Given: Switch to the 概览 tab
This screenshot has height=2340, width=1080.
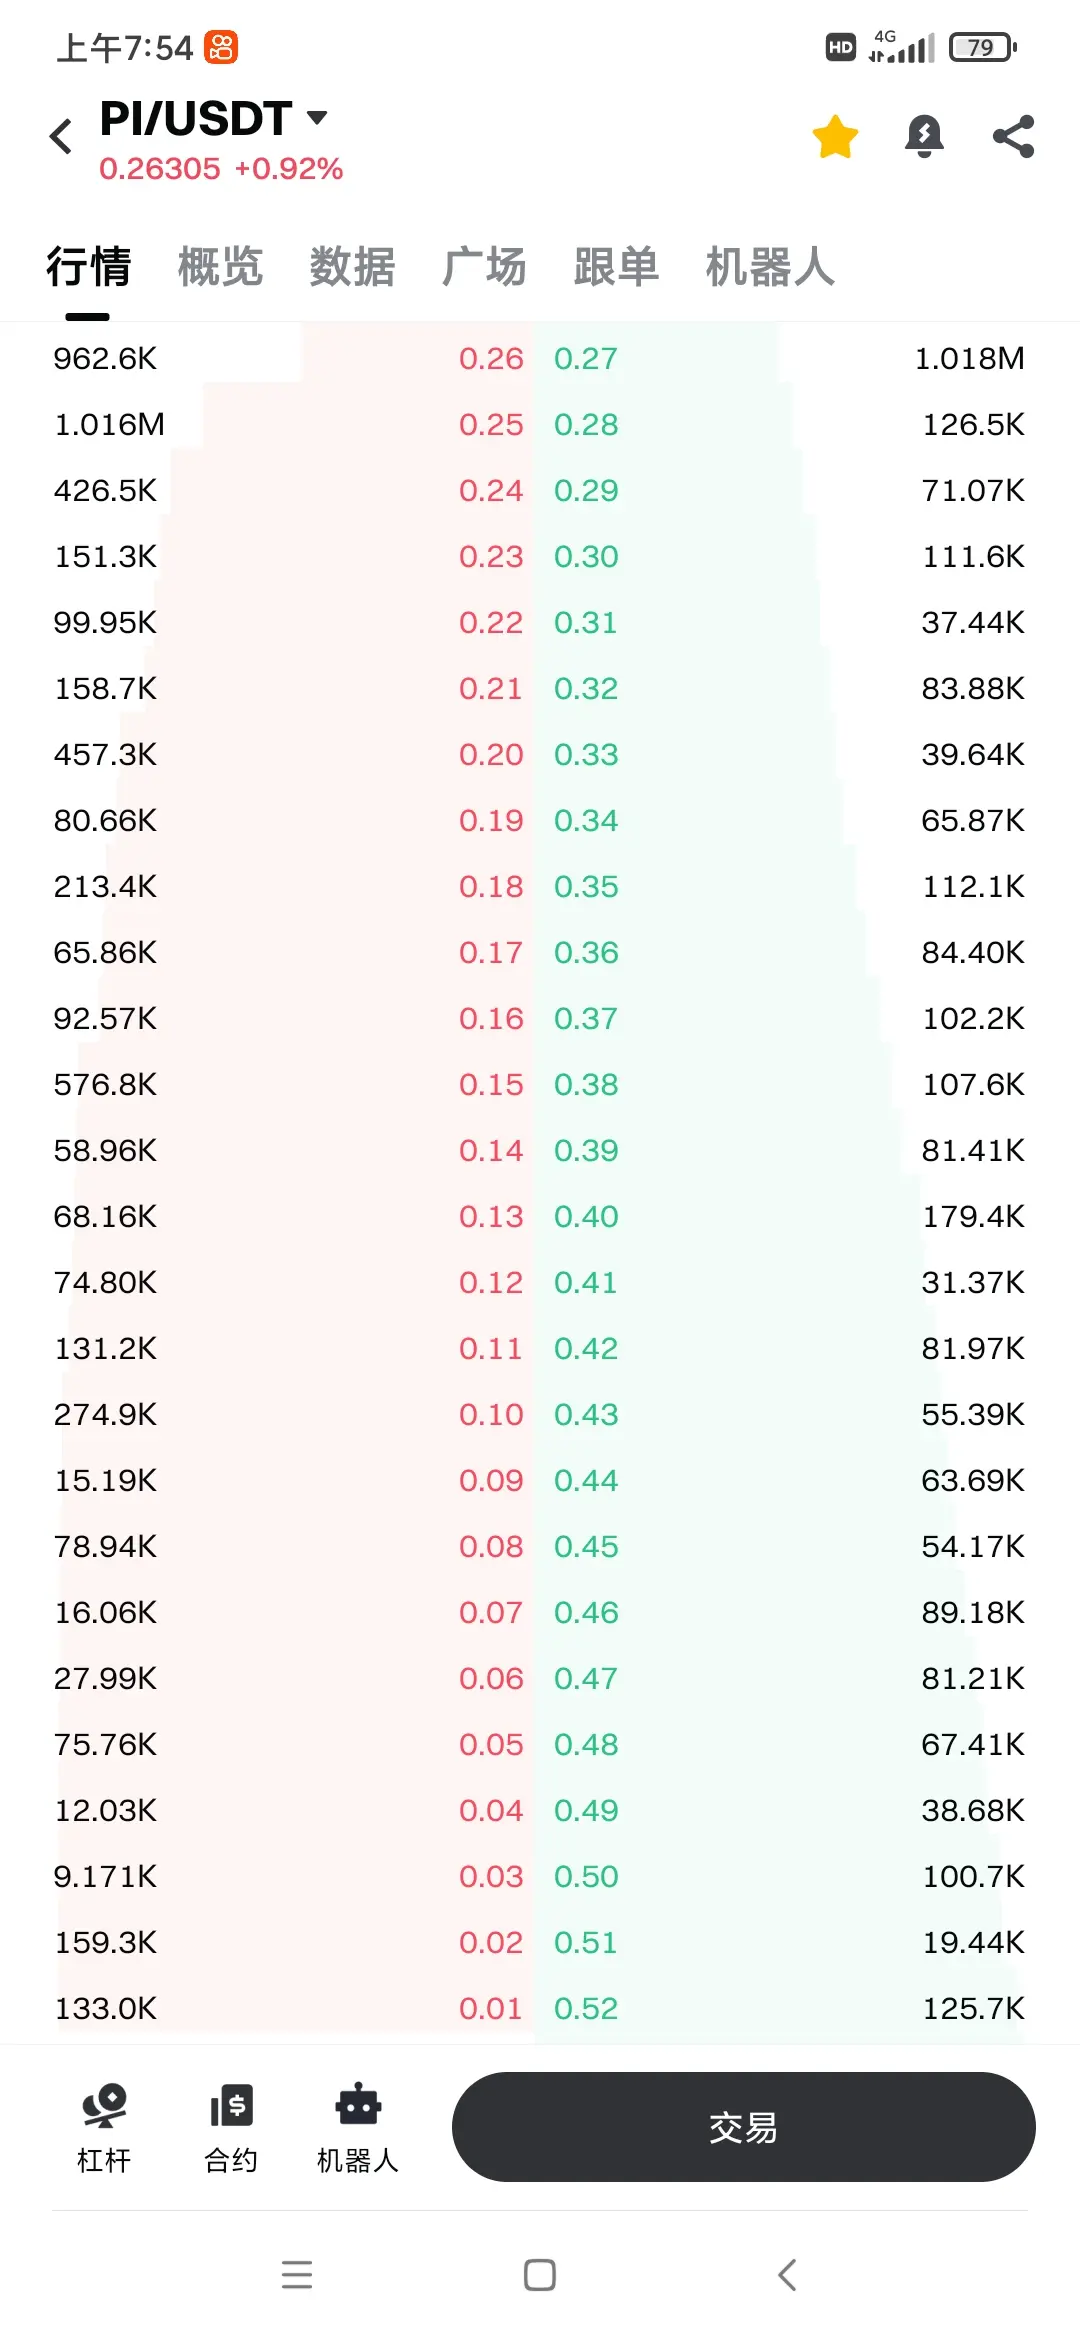Looking at the screenshot, I should (220, 267).
